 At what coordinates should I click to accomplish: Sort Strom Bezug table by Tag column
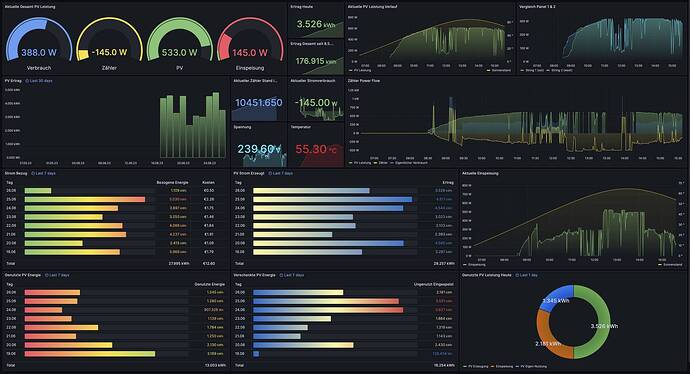(x=10, y=182)
